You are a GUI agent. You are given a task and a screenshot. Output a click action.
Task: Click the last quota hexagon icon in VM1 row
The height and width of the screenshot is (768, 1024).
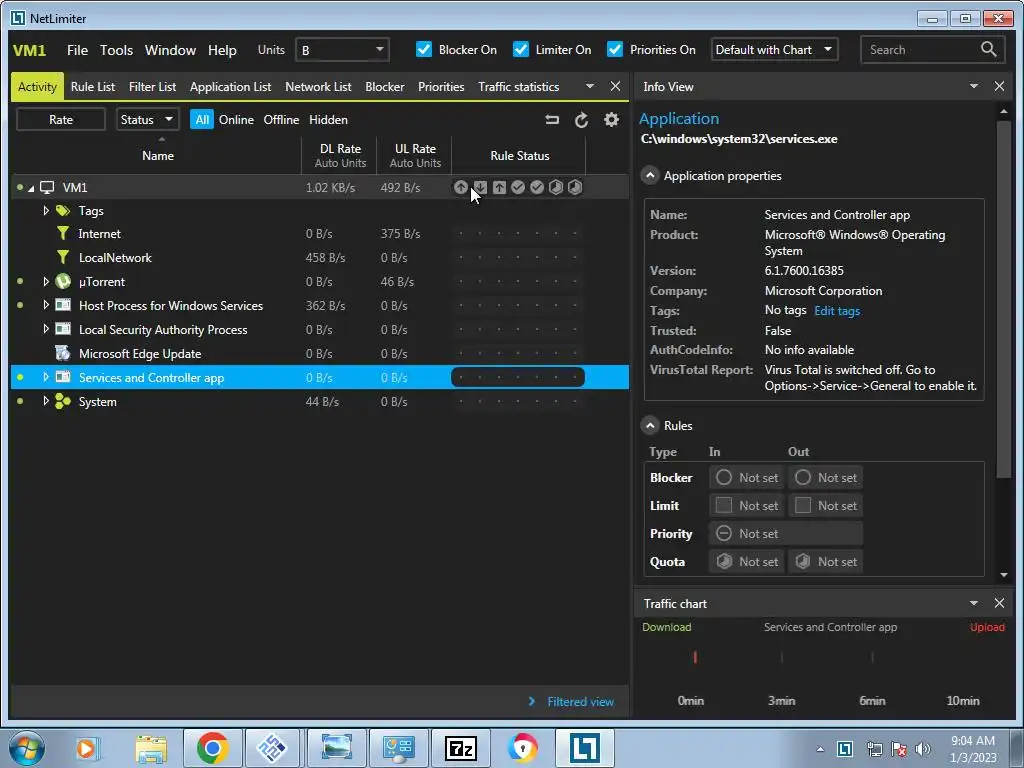point(575,187)
